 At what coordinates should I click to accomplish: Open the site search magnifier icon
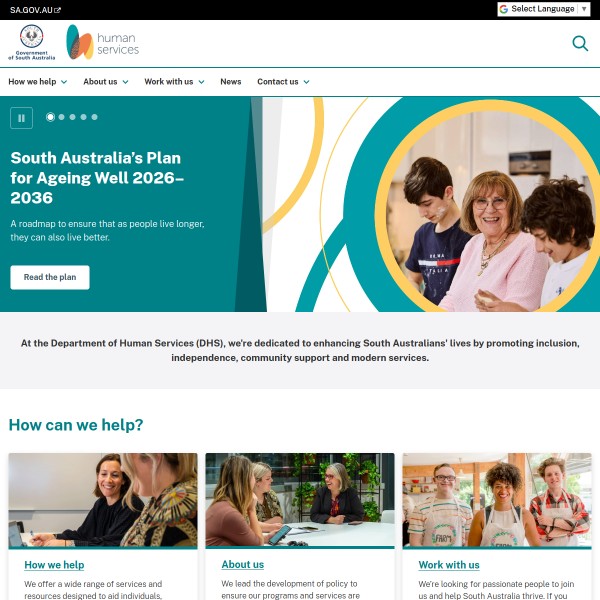coord(580,43)
